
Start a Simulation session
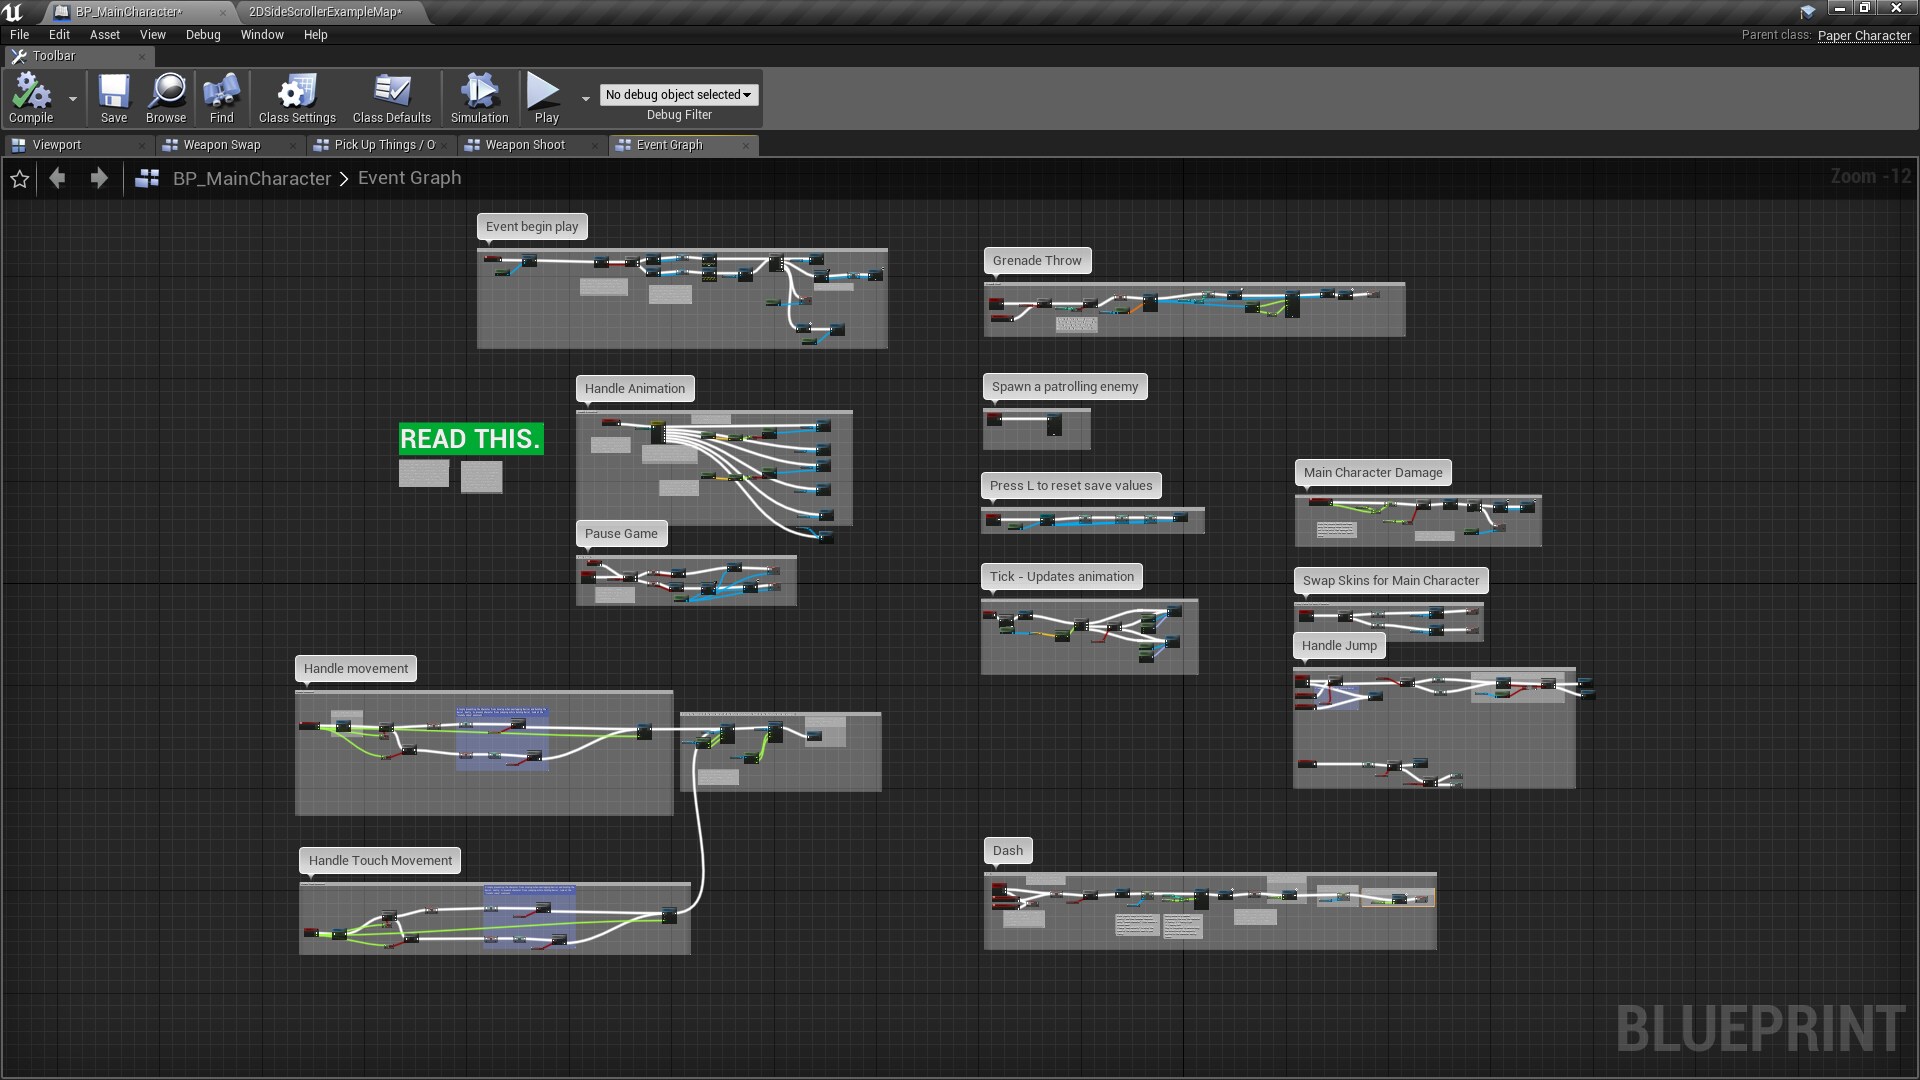(479, 97)
